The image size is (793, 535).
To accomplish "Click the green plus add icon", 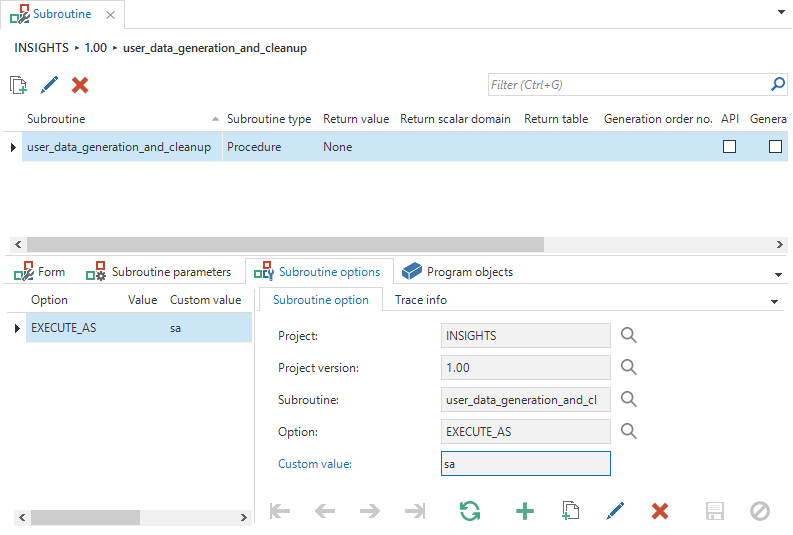I will pyautogui.click(x=524, y=511).
